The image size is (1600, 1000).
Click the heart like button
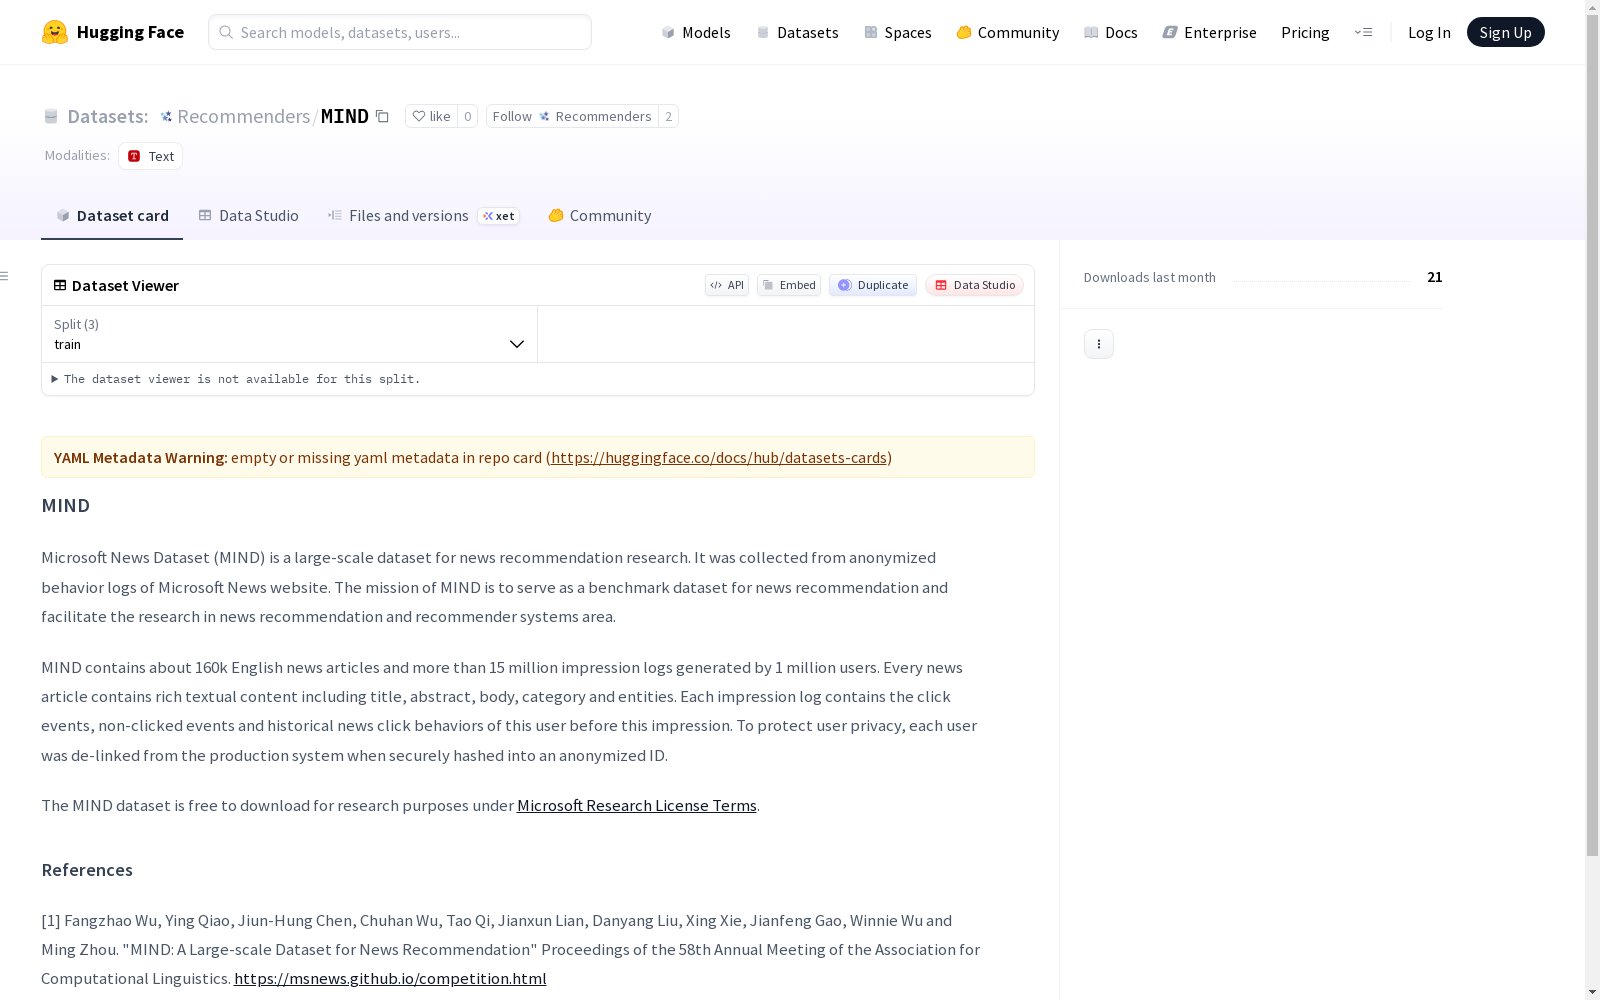pos(431,116)
